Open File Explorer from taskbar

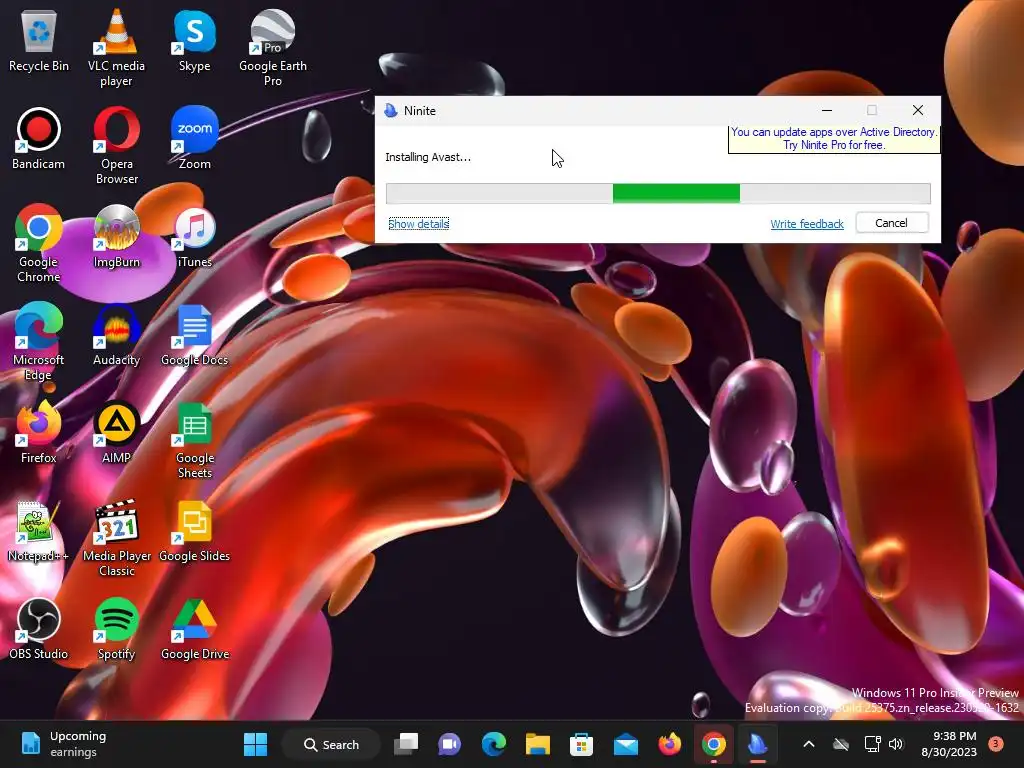coord(537,744)
